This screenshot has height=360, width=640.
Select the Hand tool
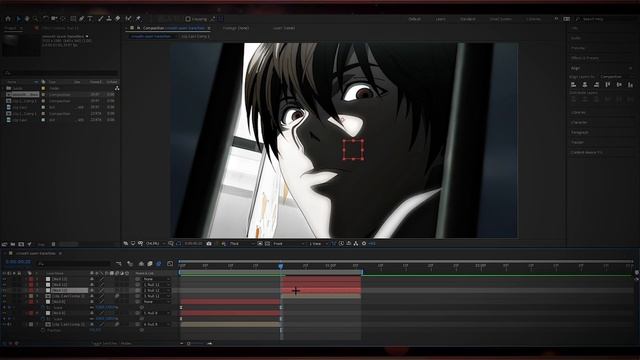[x=27, y=19]
